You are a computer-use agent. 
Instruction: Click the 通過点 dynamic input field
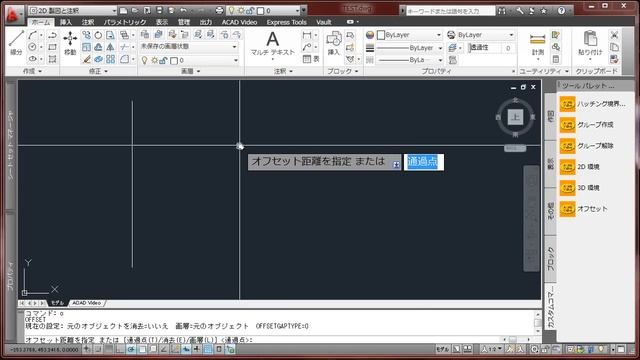coord(424,162)
